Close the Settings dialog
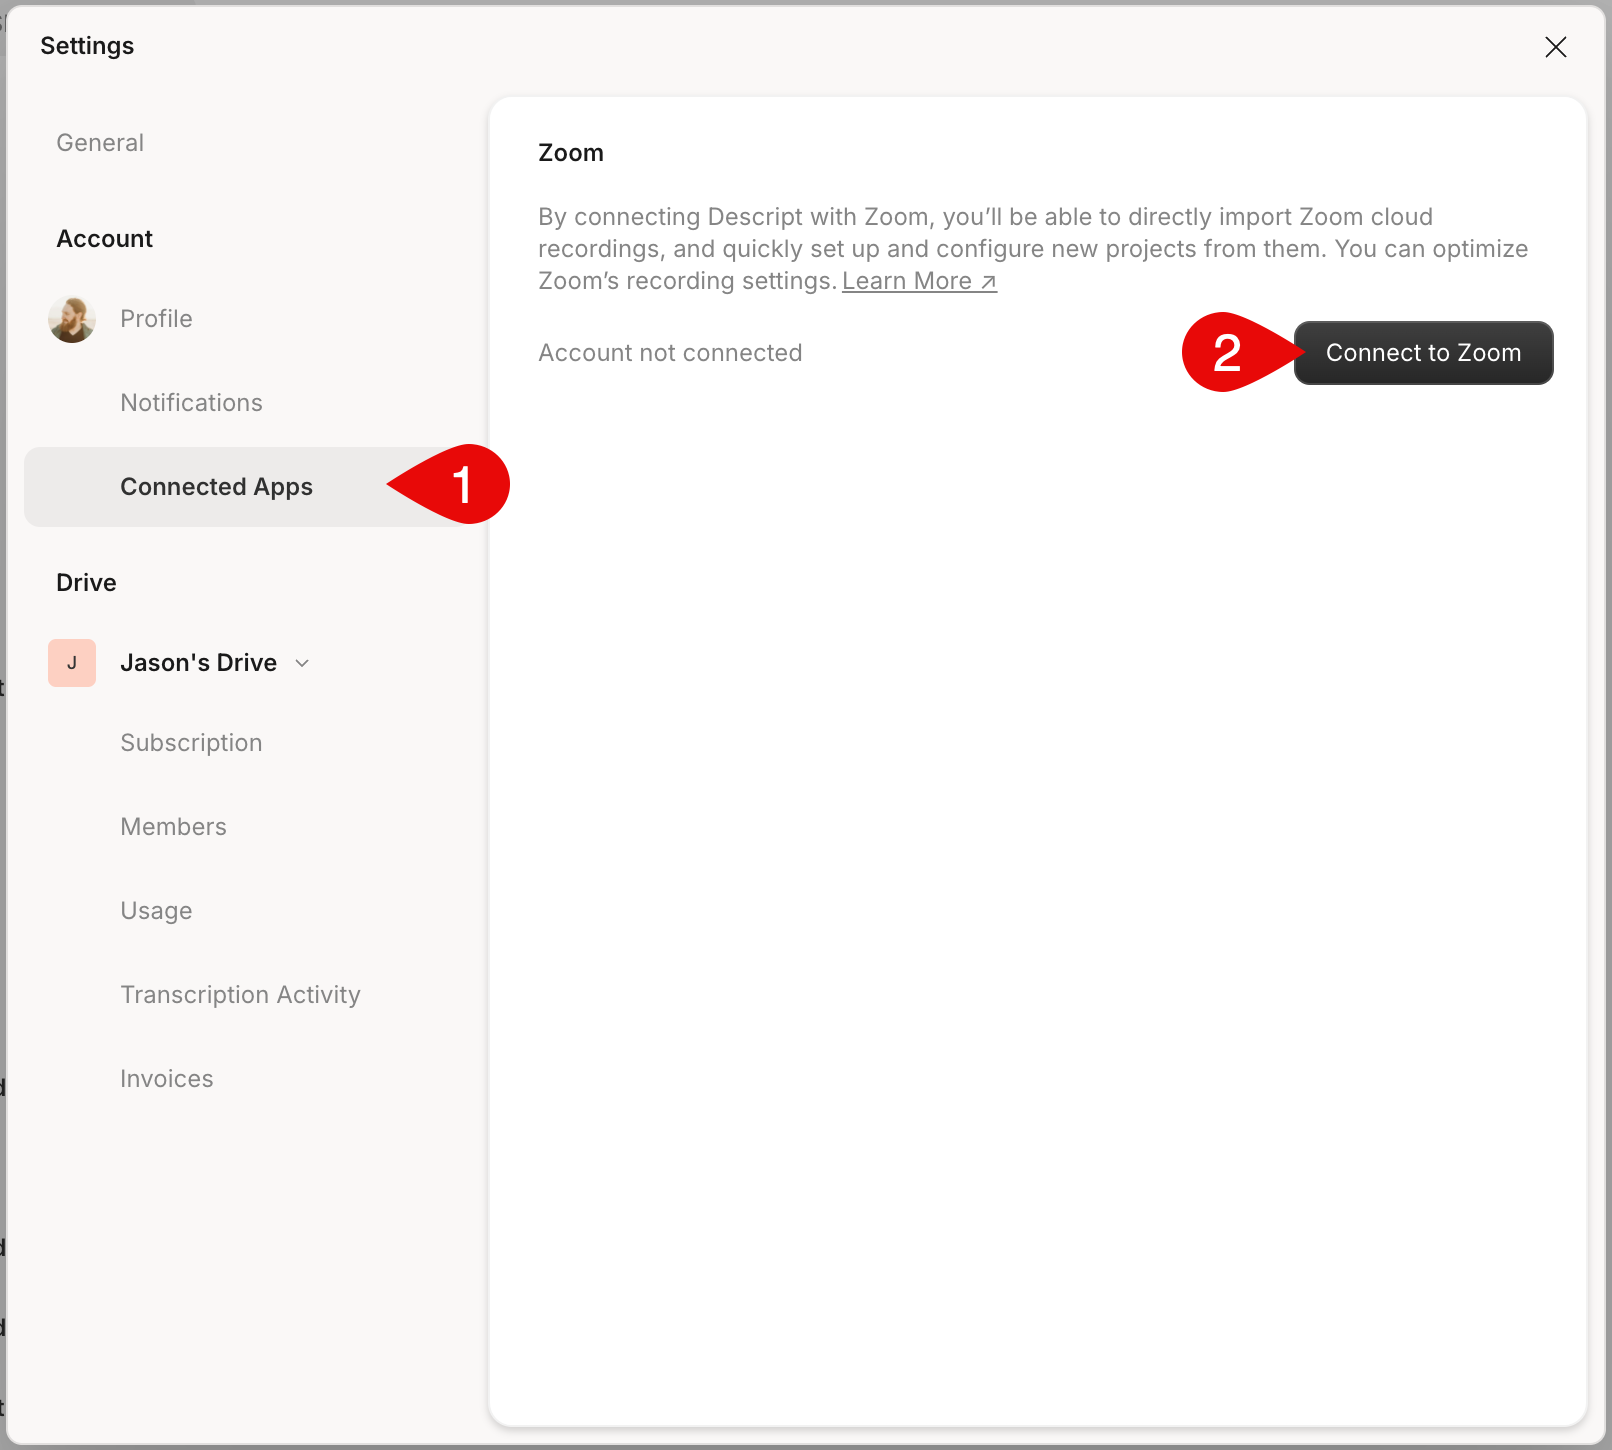 click(x=1555, y=47)
